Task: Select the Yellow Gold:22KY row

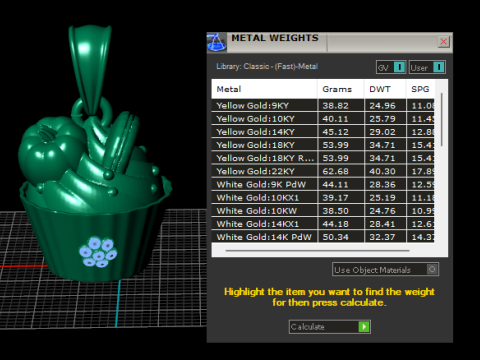Action: coord(323,171)
